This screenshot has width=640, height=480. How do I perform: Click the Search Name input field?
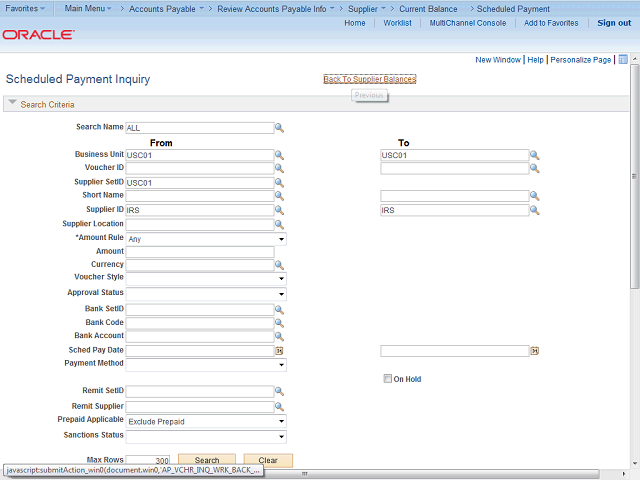tap(200, 128)
